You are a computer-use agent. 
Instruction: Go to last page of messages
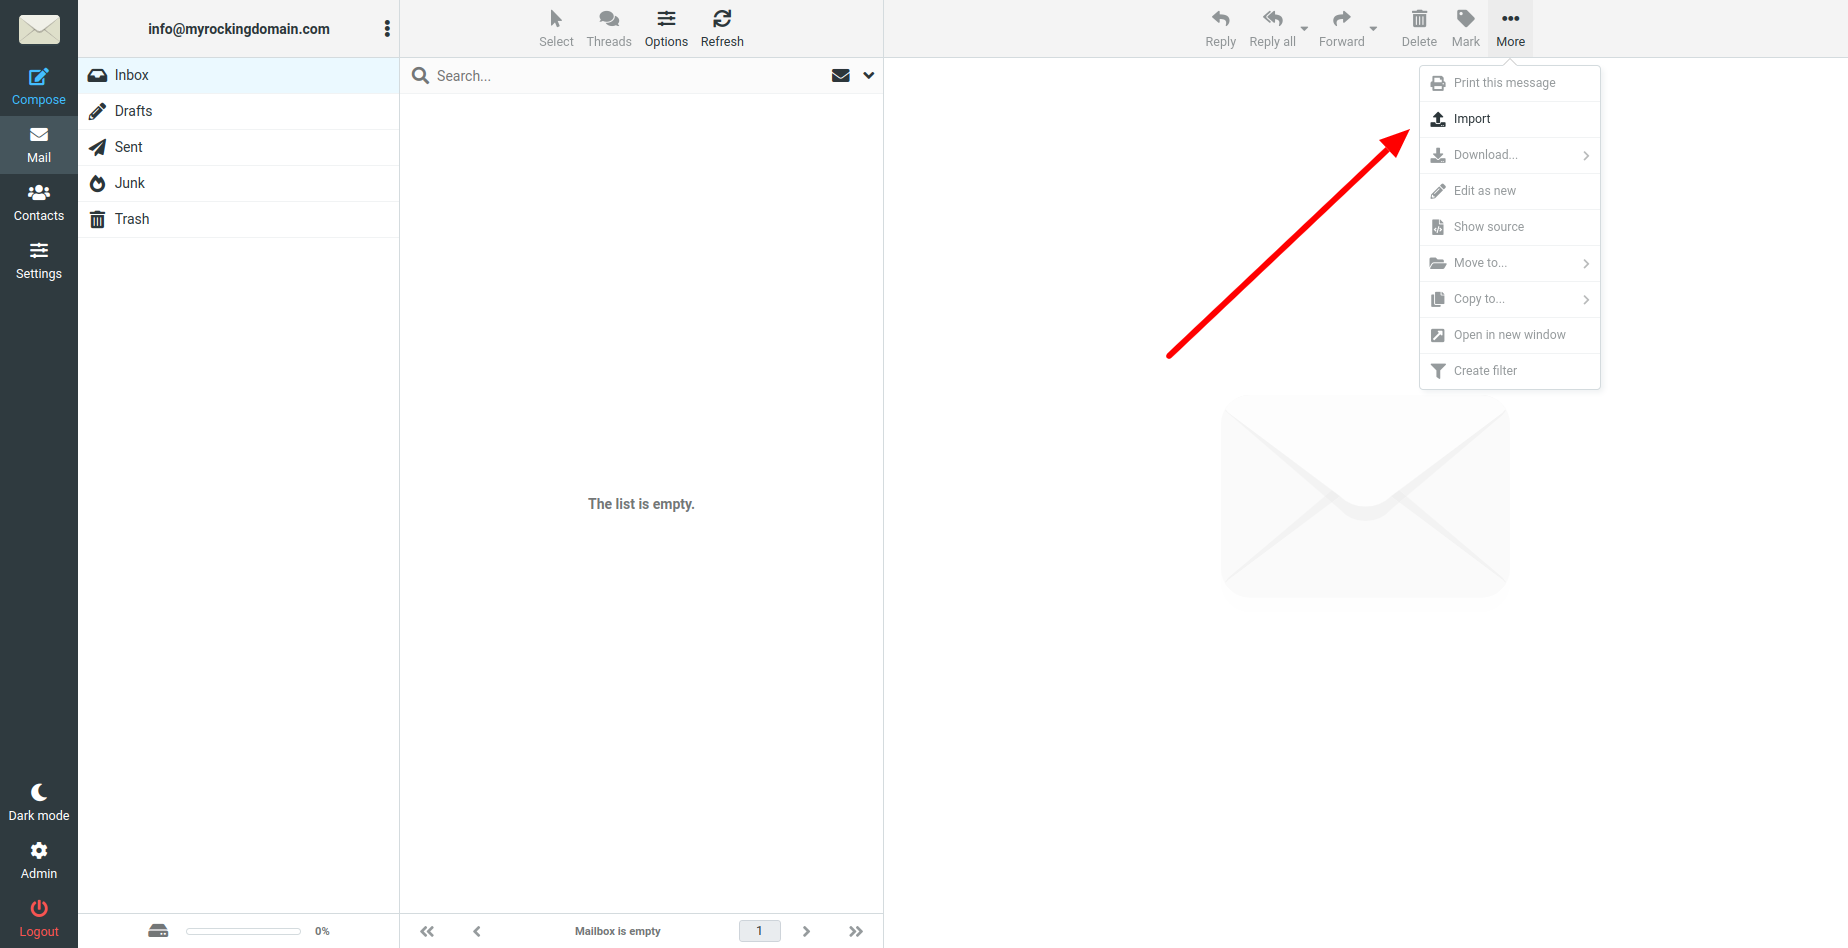856,931
